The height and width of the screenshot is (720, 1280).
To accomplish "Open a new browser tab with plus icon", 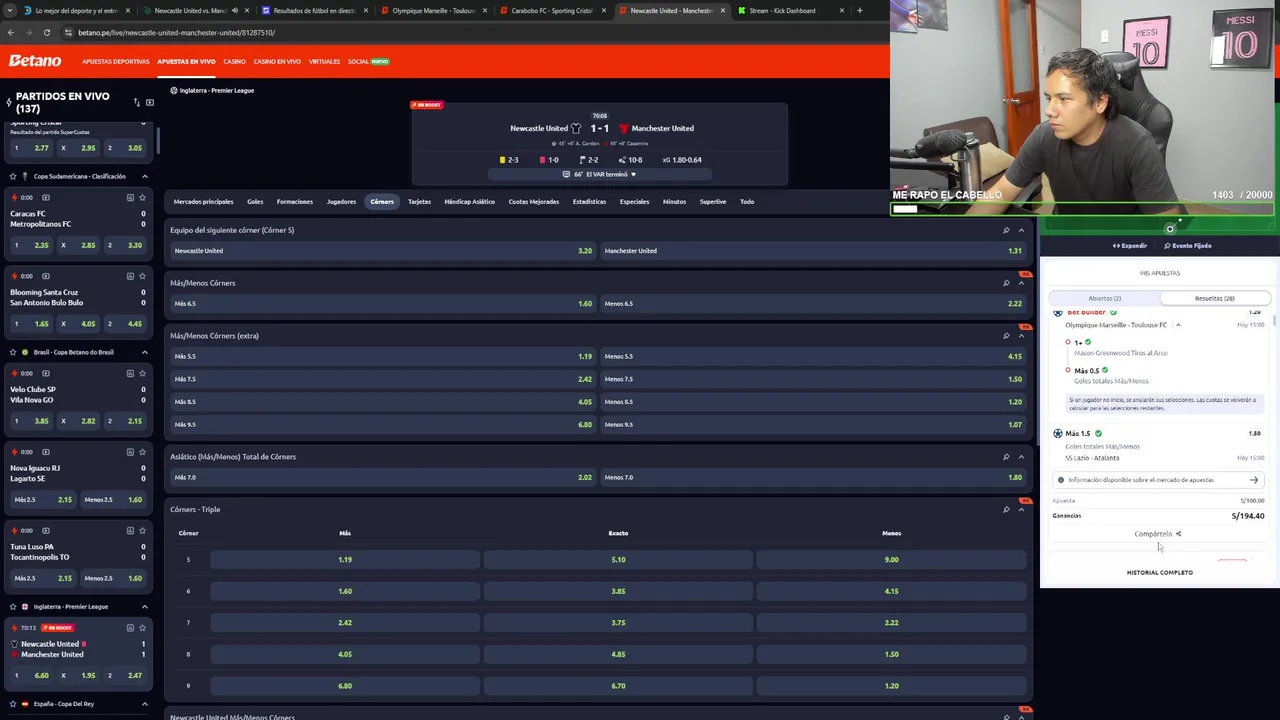I will click(x=859, y=11).
